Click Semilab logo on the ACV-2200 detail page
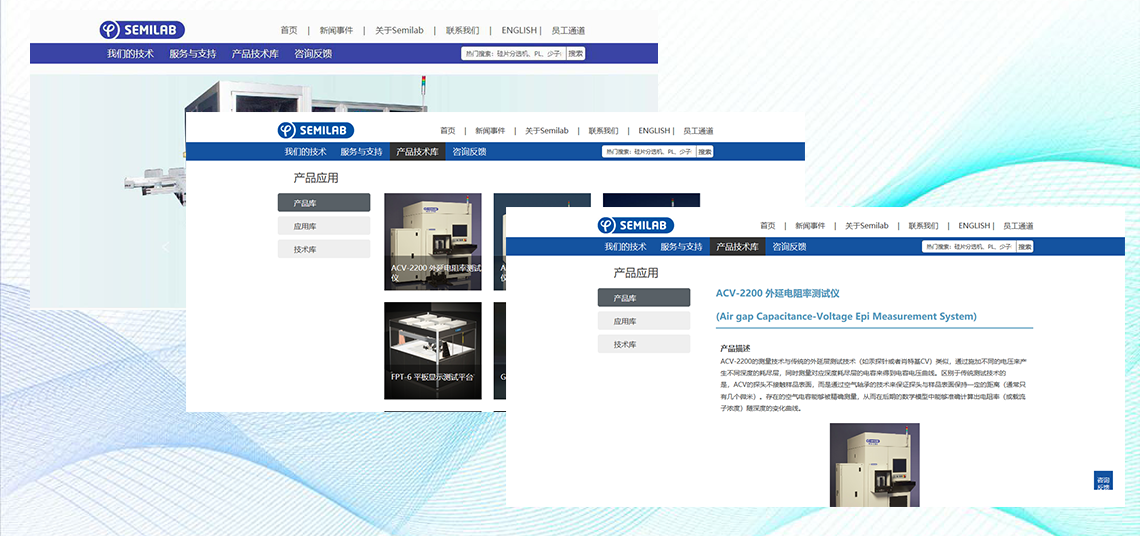The height and width of the screenshot is (536, 1140). (635, 225)
